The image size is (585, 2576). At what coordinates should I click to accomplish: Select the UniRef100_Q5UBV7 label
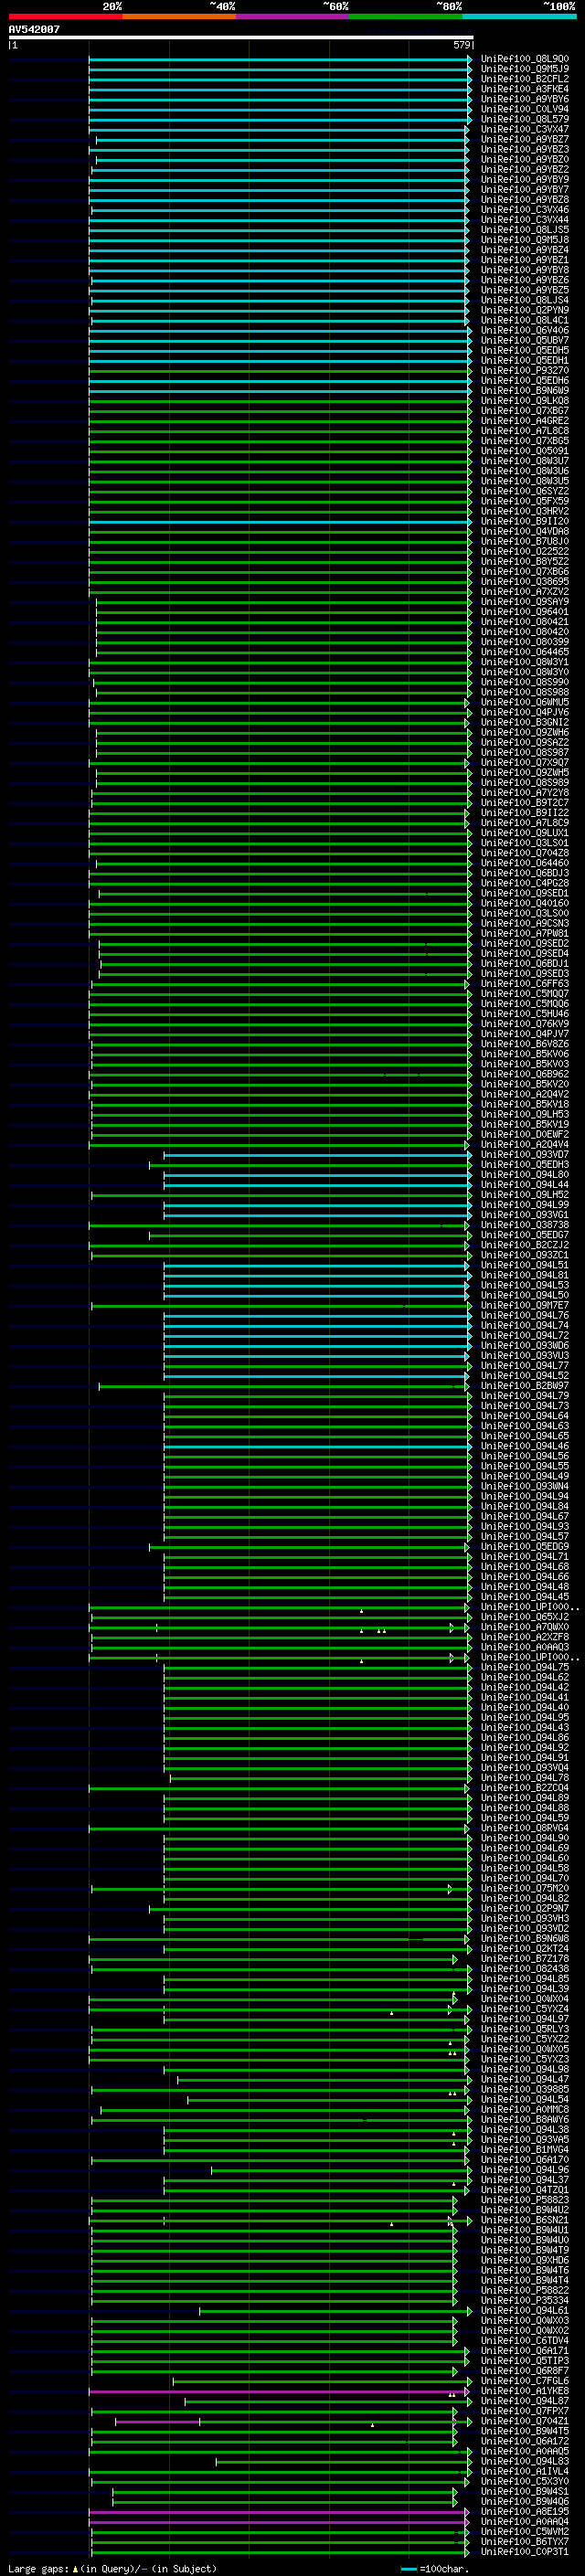click(x=525, y=340)
